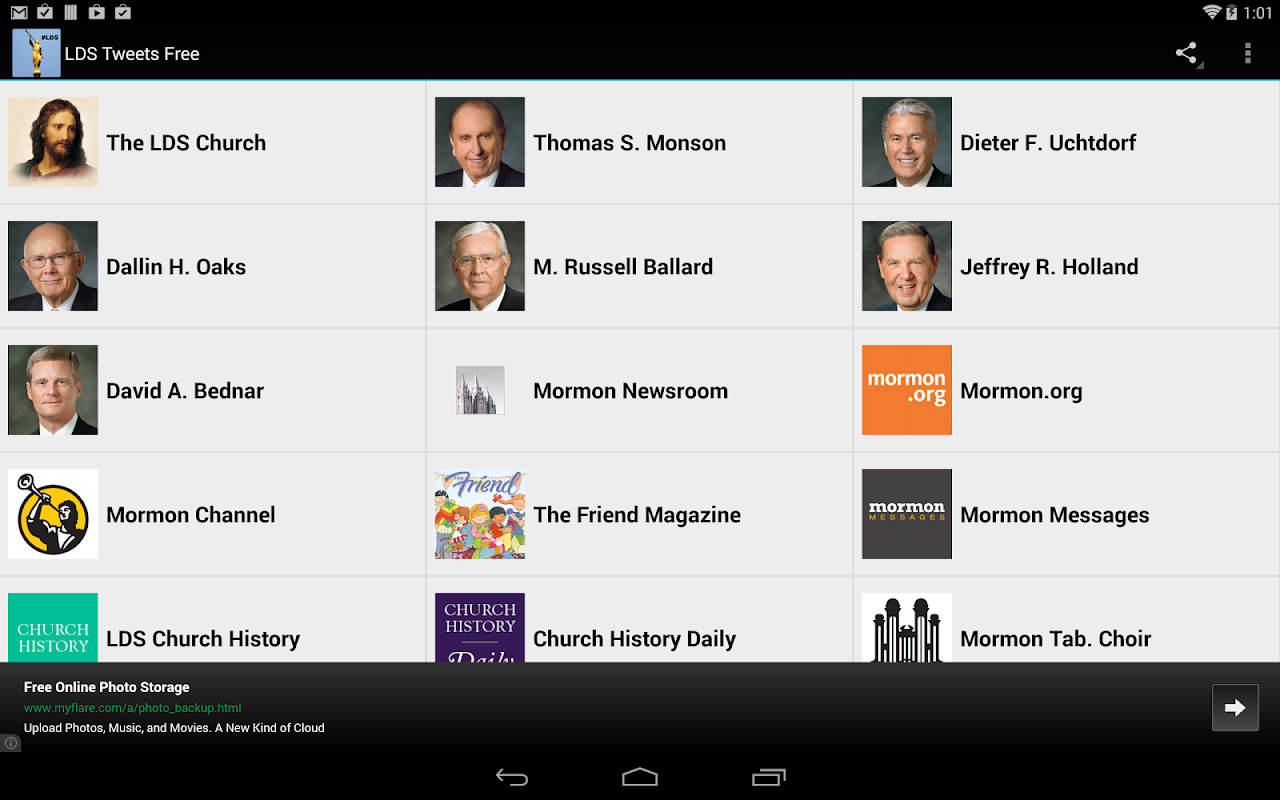The height and width of the screenshot is (800, 1280).
Task: Tap the battery status icon
Action: tap(1232, 12)
